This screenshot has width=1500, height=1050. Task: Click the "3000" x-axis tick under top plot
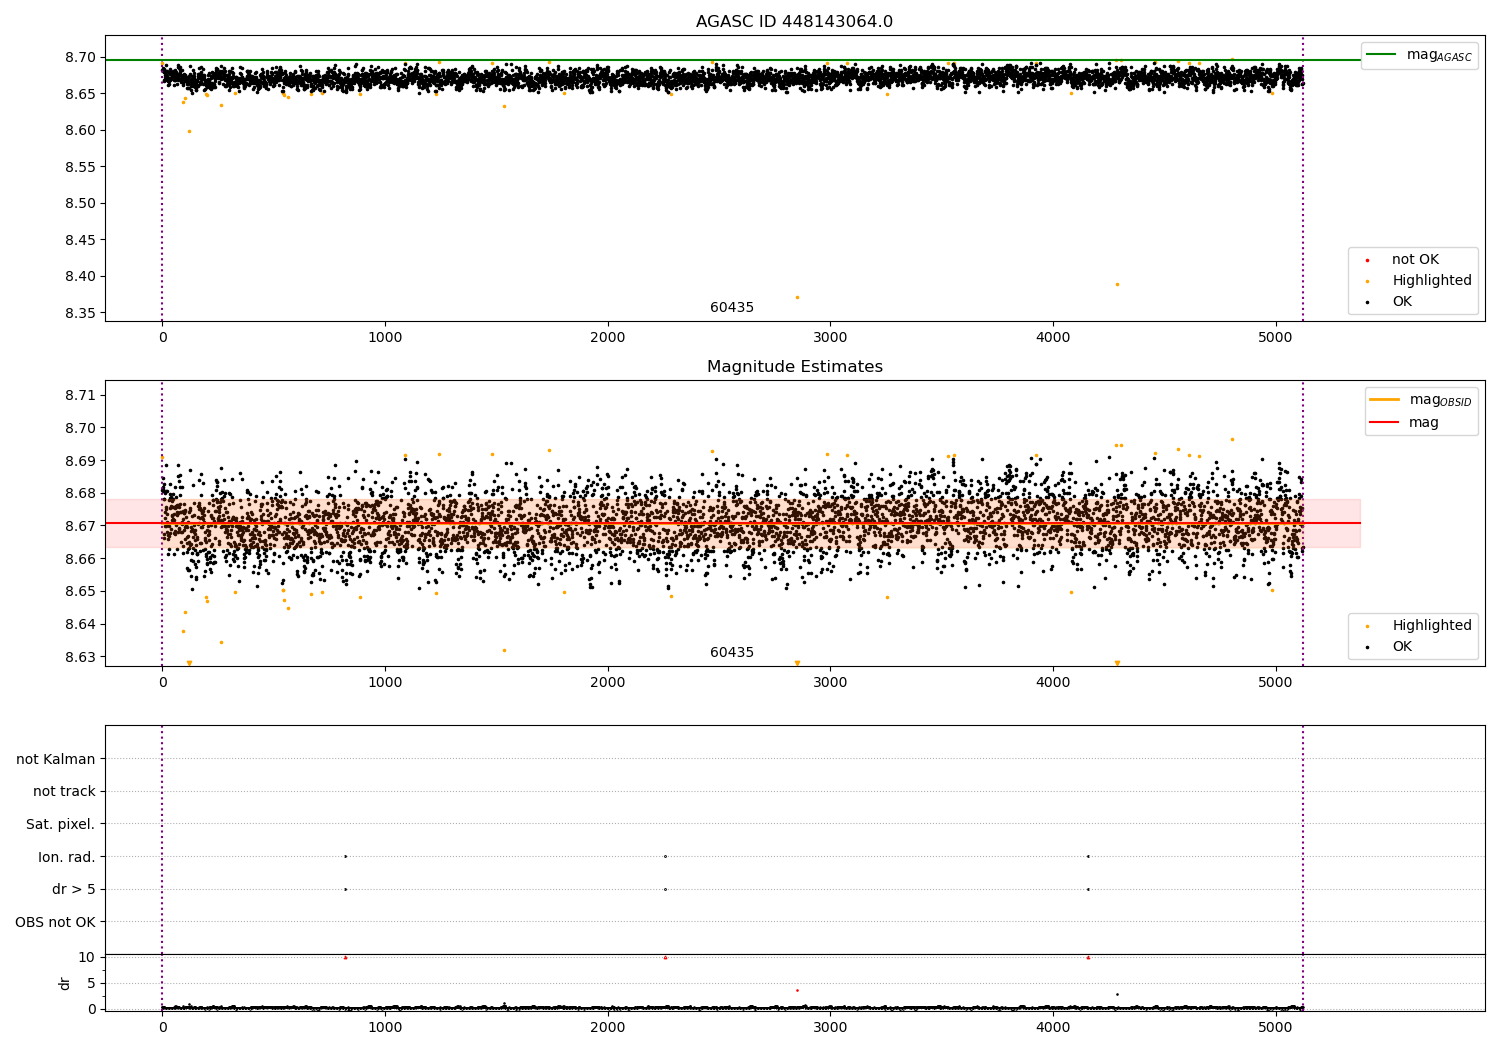830,338
